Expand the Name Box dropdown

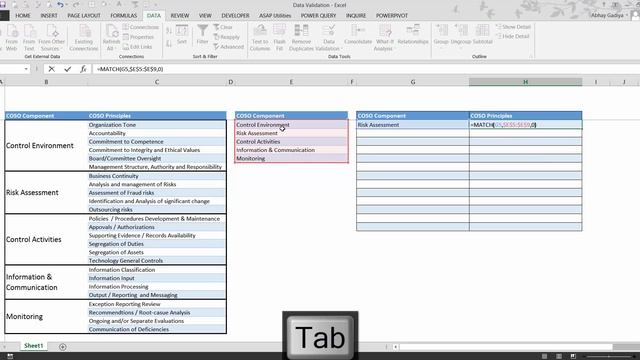pos(26,69)
